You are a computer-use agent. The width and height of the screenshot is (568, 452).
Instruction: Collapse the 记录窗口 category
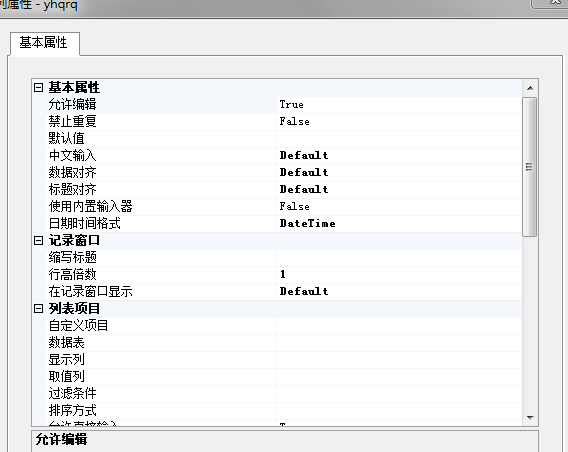(38, 240)
